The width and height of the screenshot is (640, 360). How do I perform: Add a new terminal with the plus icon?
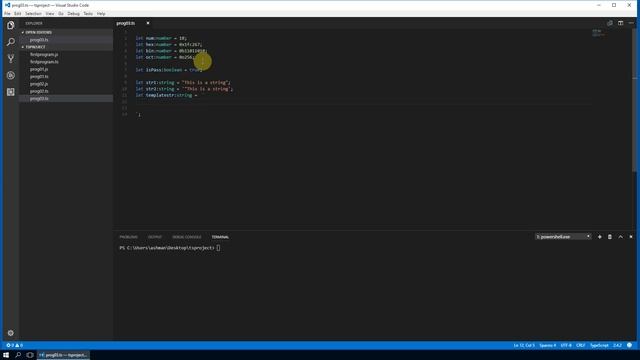pyautogui.click(x=600, y=237)
